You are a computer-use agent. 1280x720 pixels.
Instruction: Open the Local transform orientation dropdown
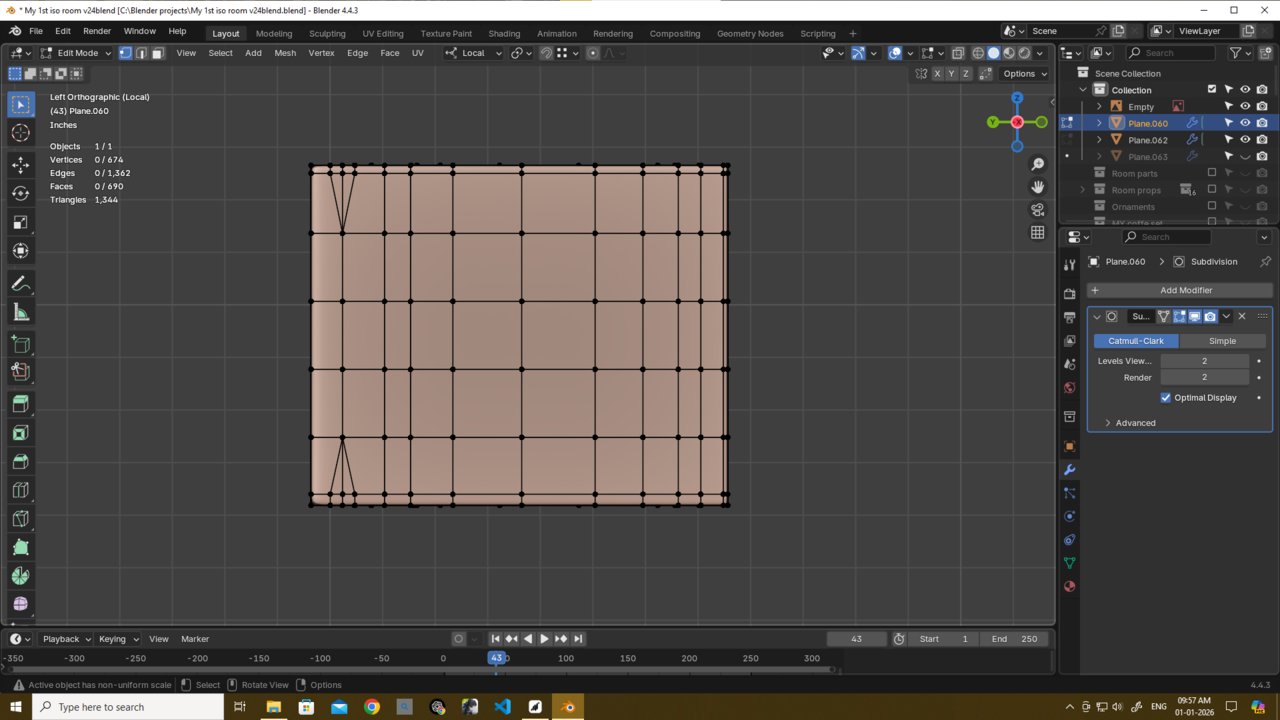[x=474, y=53]
